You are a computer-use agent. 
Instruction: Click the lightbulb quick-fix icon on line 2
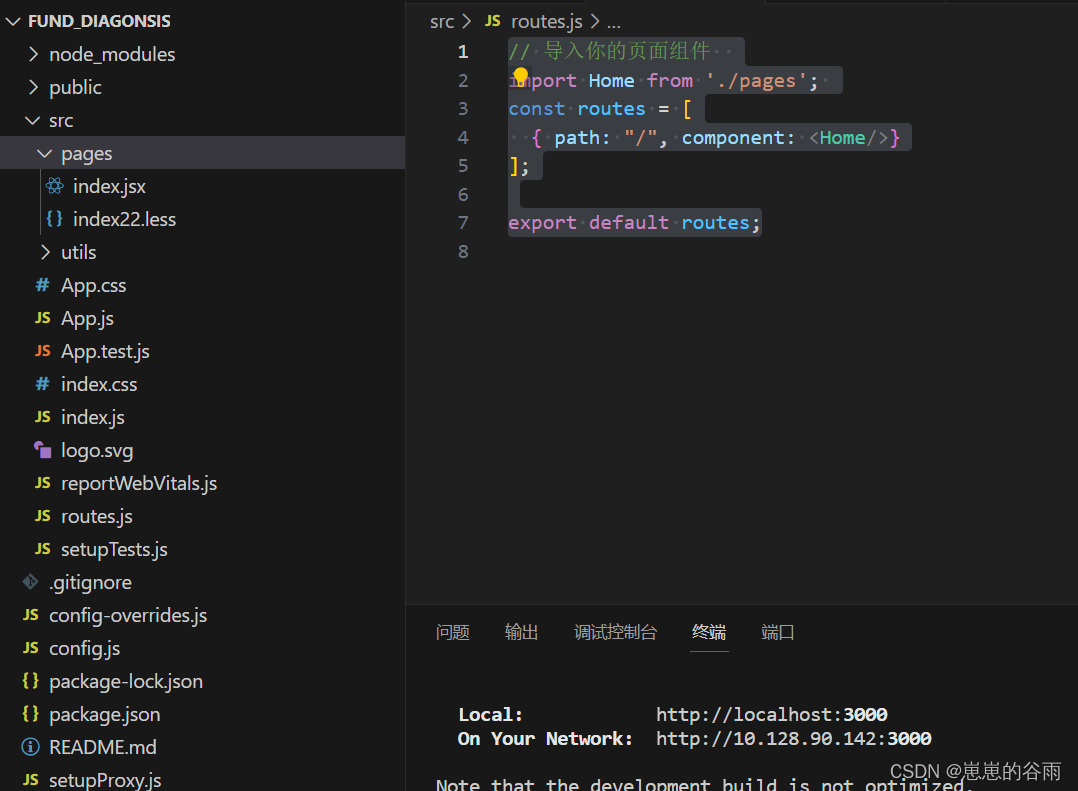coord(520,76)
